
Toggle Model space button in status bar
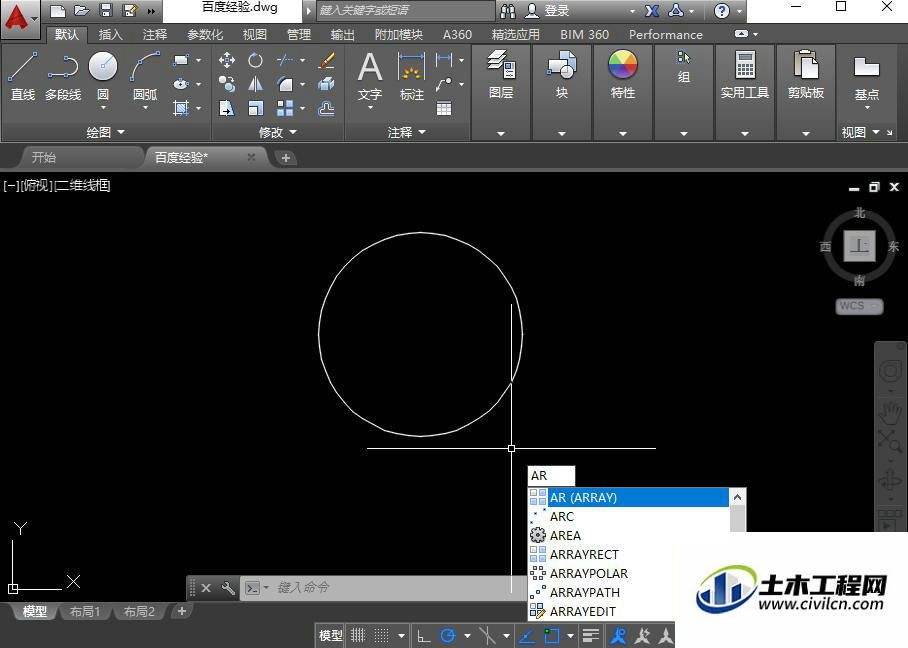click(x=331, y=636)
